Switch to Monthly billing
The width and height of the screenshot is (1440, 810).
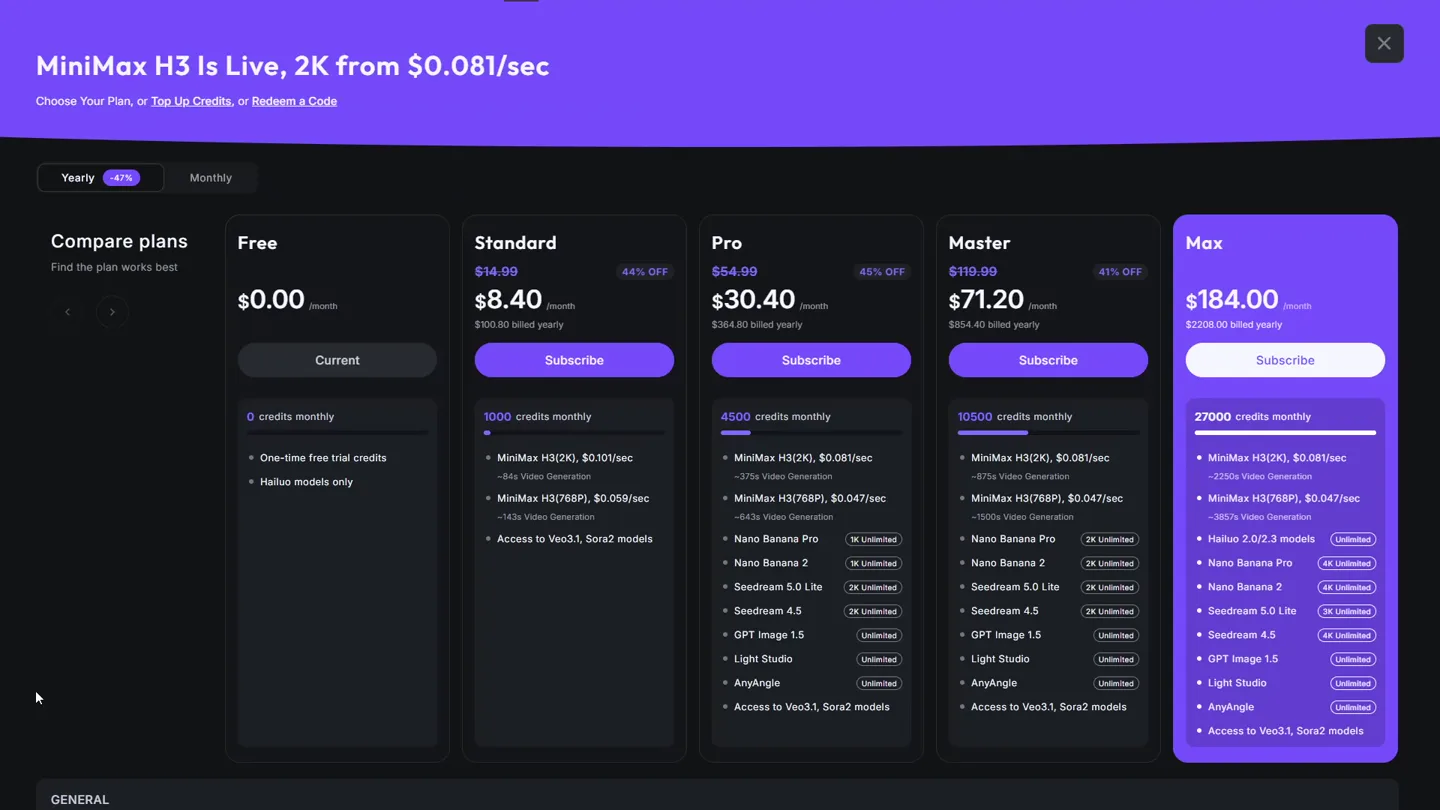[211, 178]
